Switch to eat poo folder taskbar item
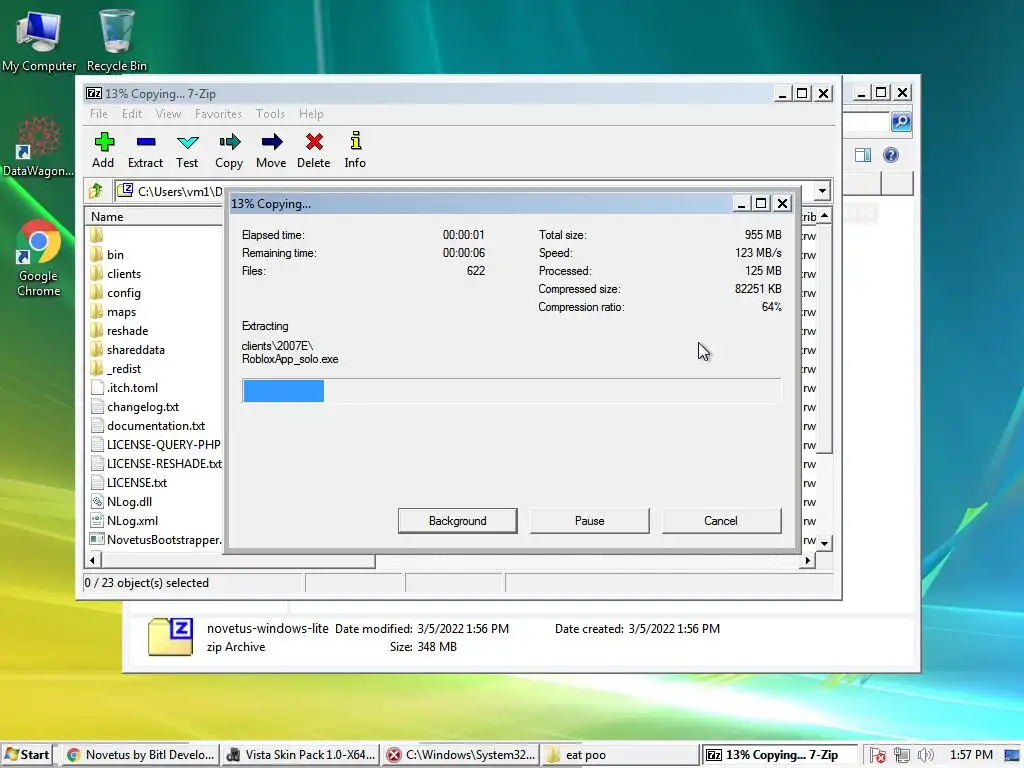The height and width of the screenshot is (768, 1024). (620, 755)
